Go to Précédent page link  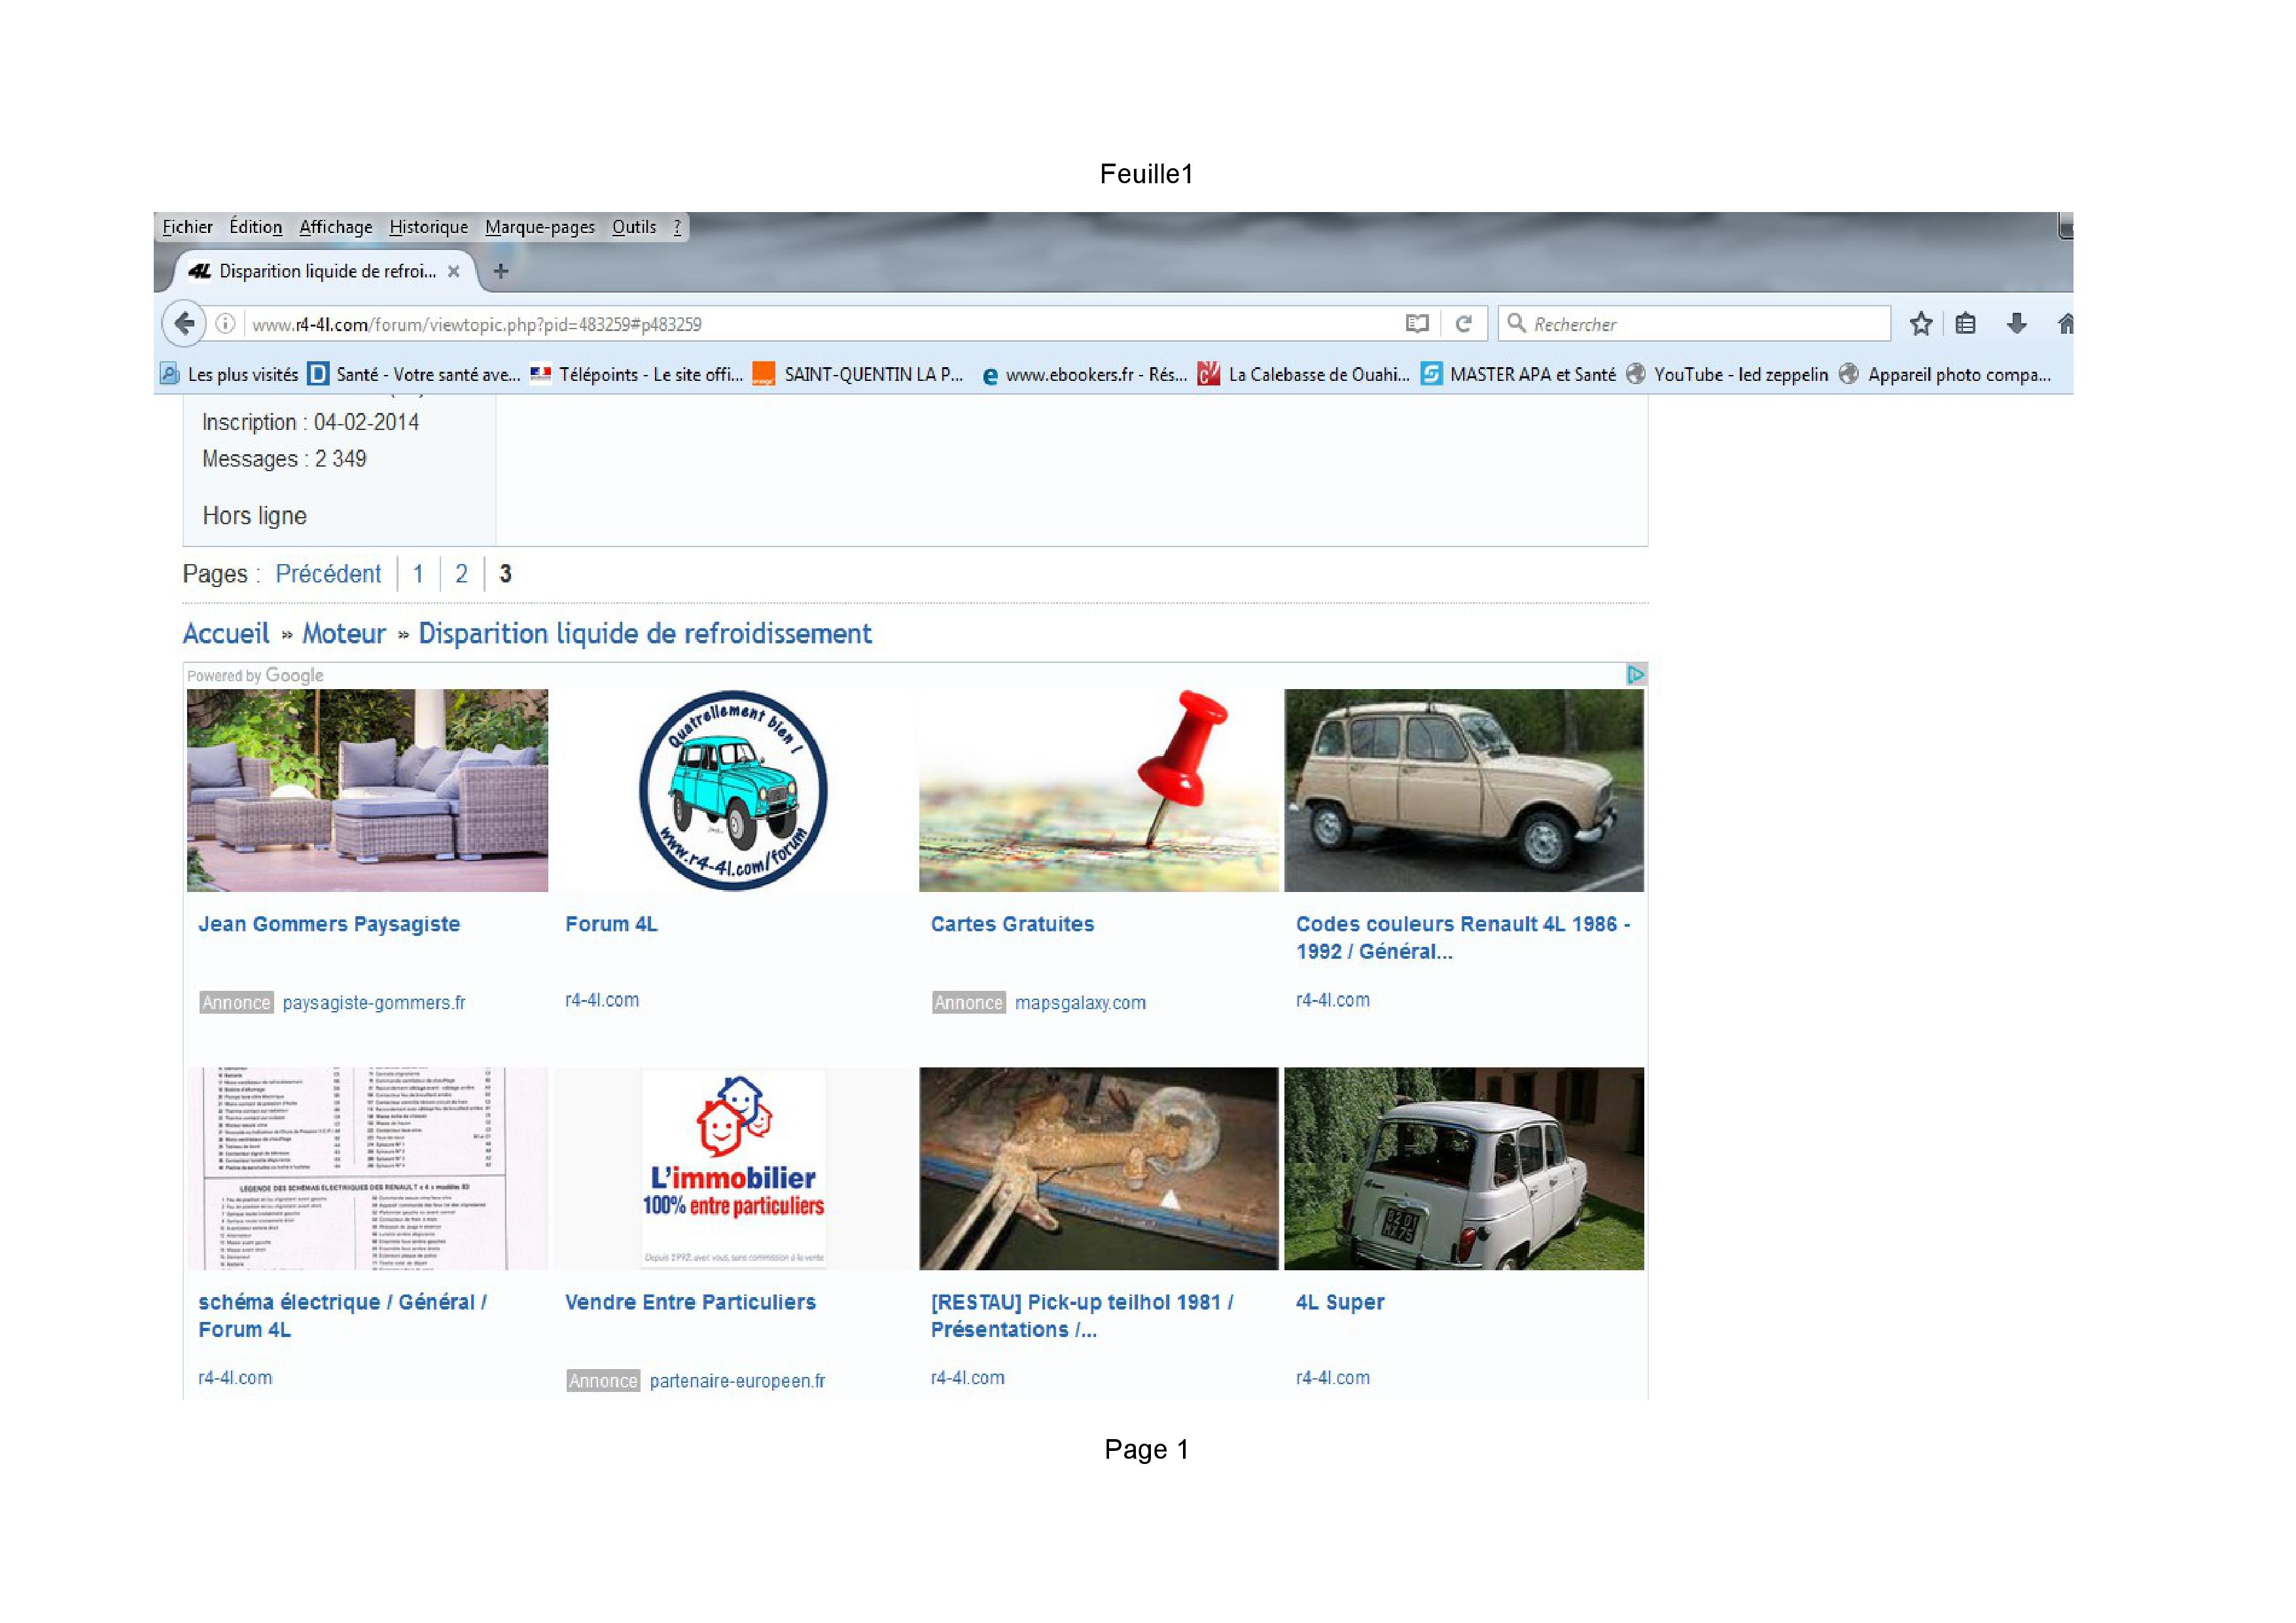pos(328,574)
